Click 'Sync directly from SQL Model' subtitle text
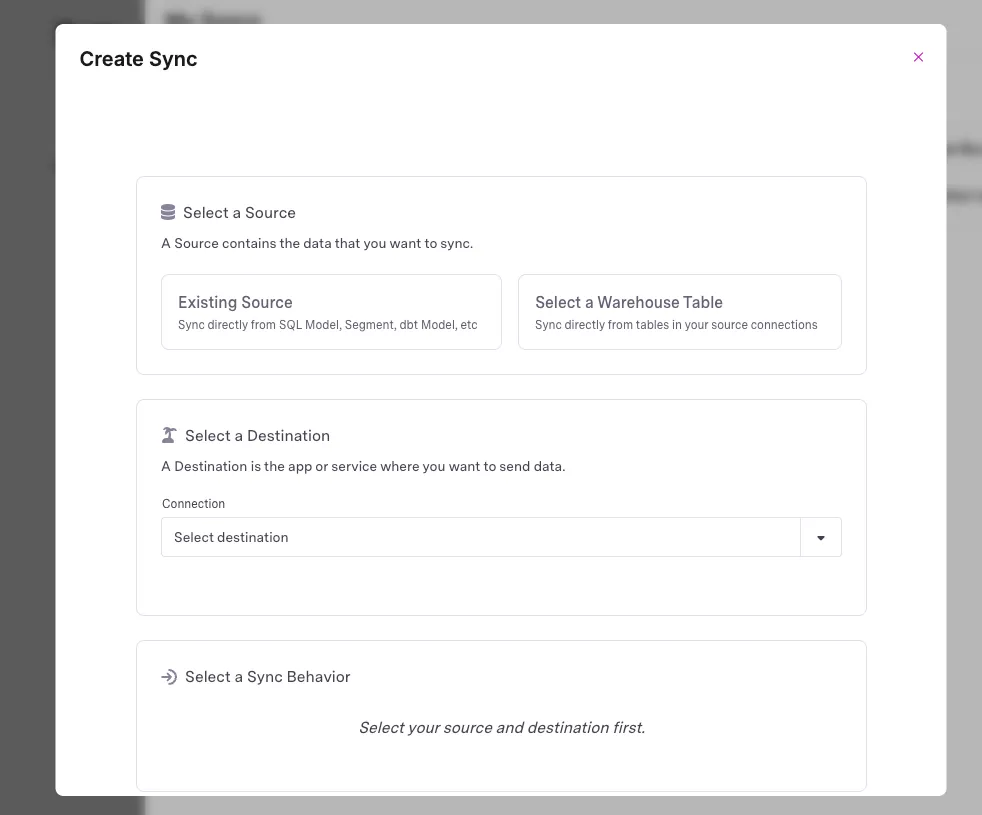 coord(328,325)
